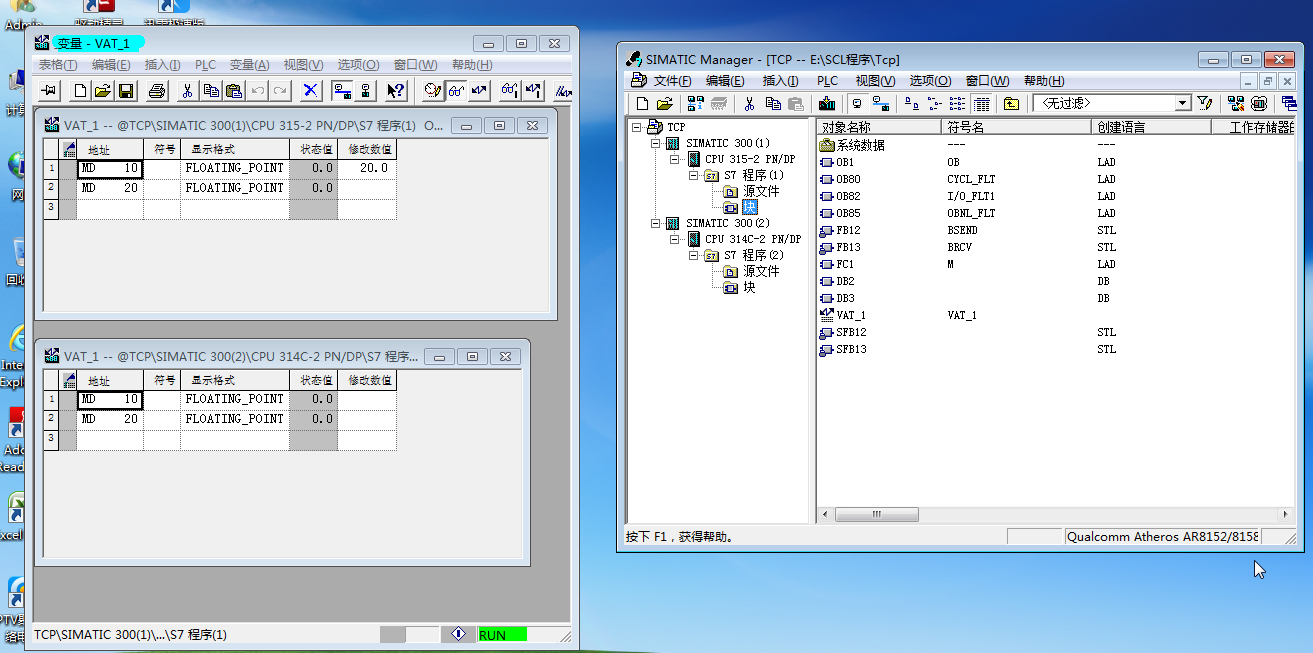
Task: Click Up One Level folder icon
Action: click(x=1011, y=103)
